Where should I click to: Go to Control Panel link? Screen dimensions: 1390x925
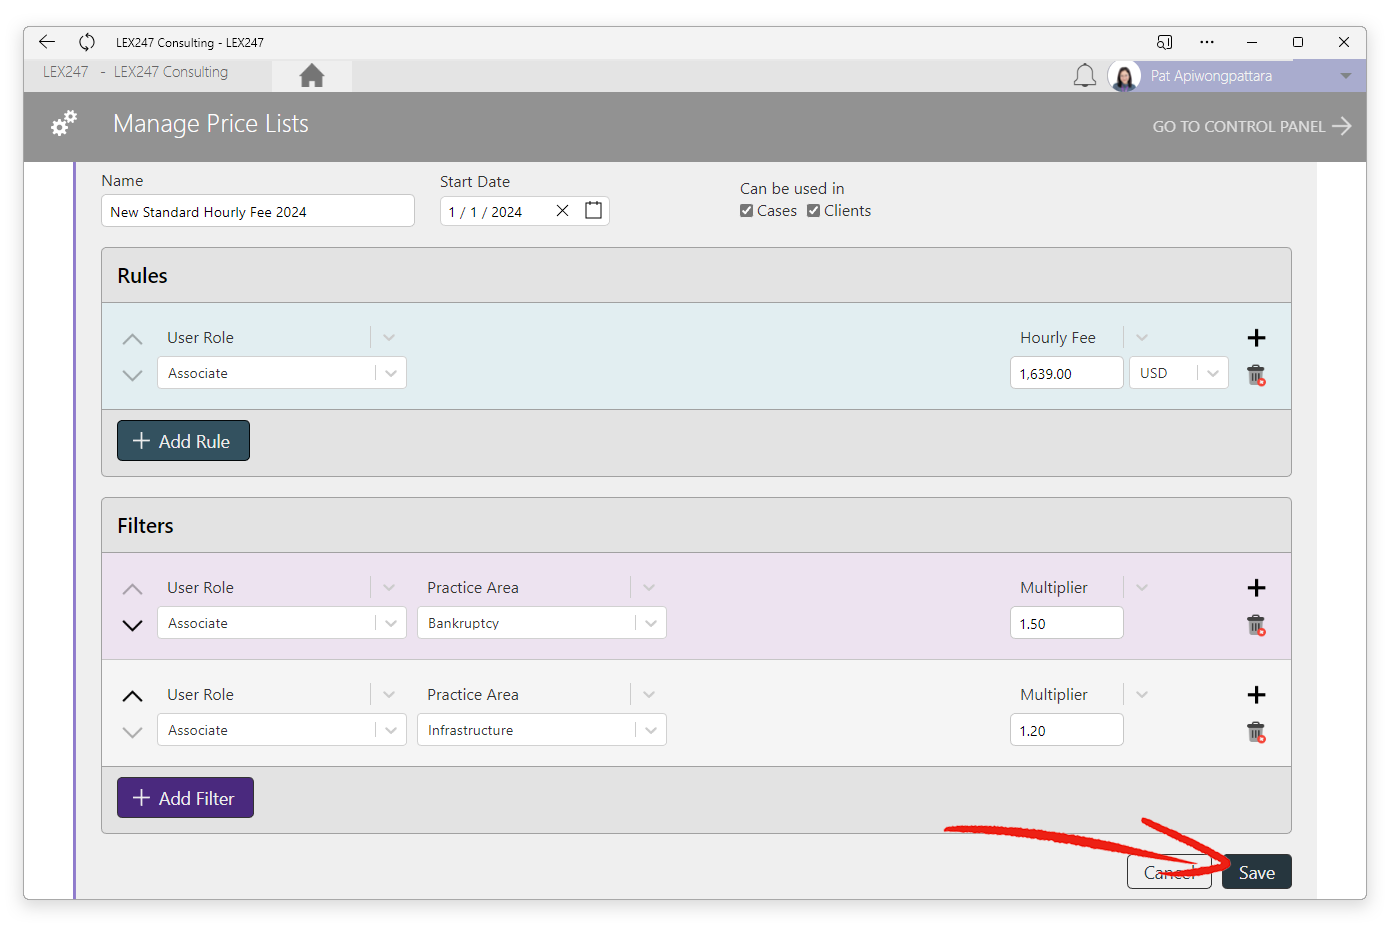coord(1251,126)
